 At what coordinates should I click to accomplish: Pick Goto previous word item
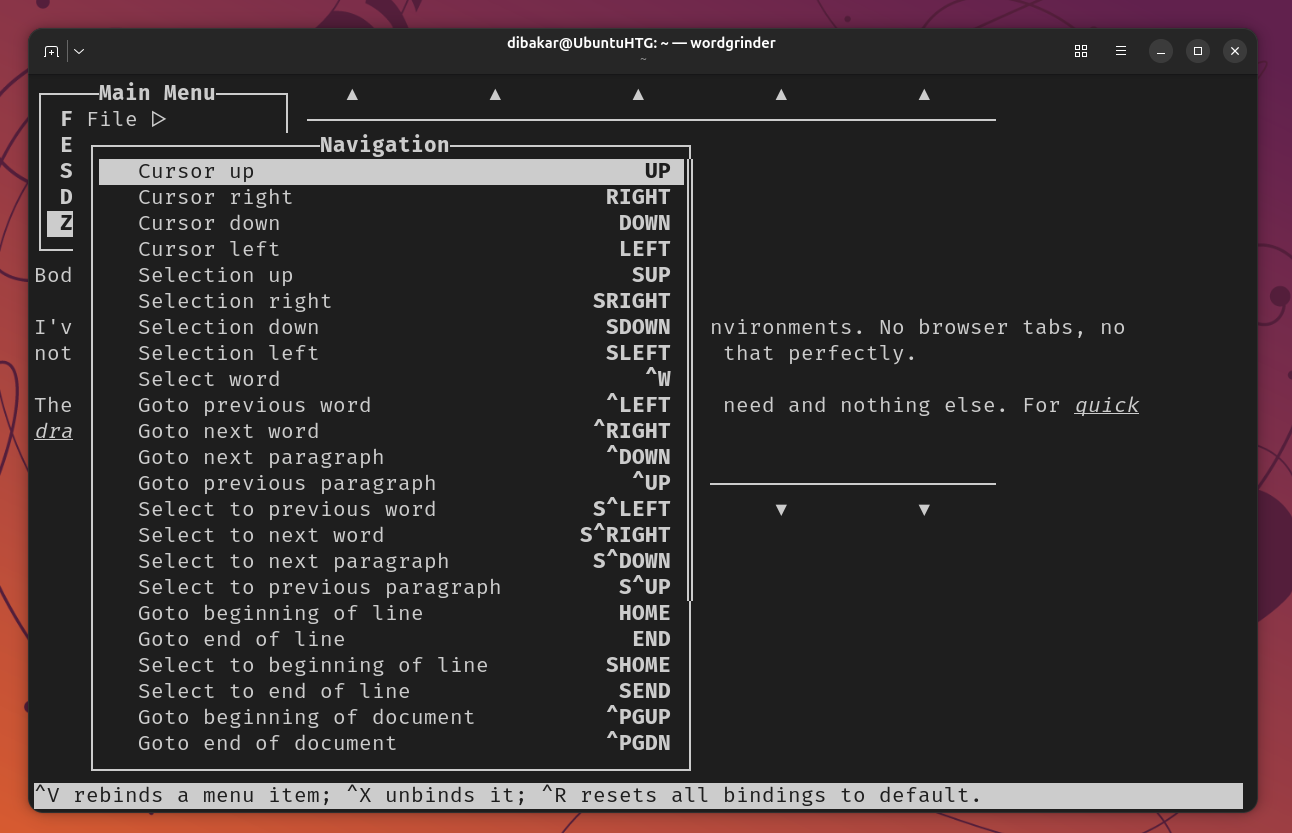[x=391, y=405]
